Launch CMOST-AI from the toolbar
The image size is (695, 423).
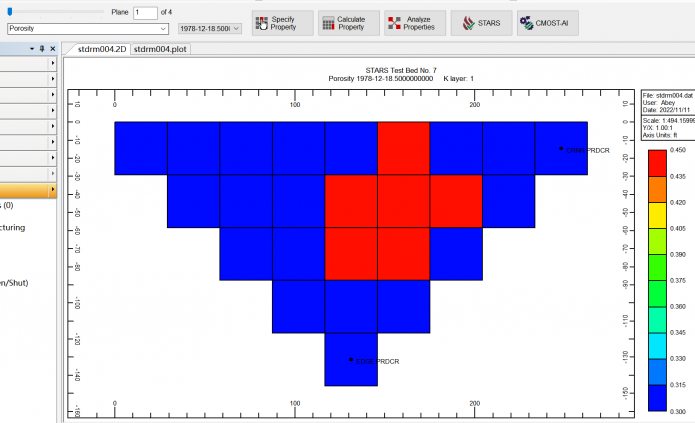point(547,23)
